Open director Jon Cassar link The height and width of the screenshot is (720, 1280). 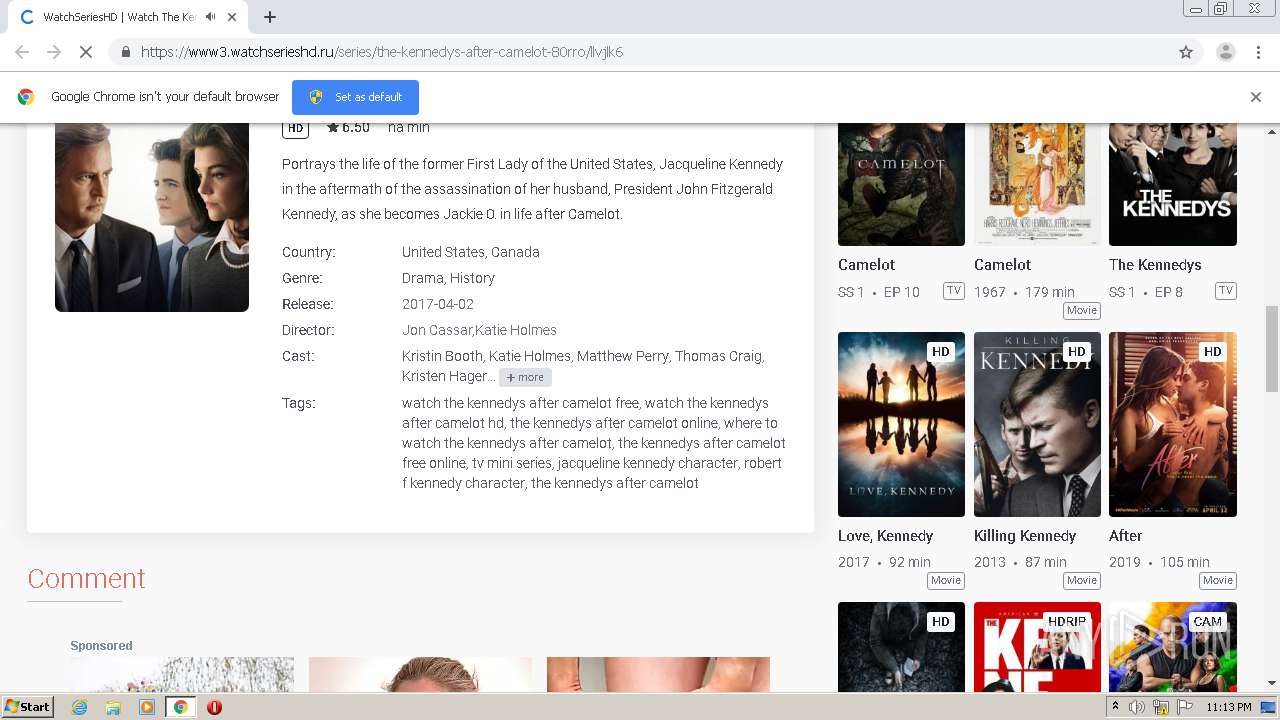coord(437,330)
